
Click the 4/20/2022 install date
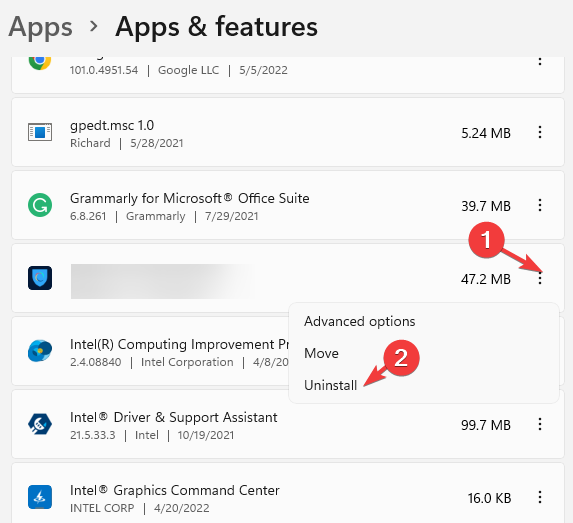pyautogui.click(x=182, y=508)
